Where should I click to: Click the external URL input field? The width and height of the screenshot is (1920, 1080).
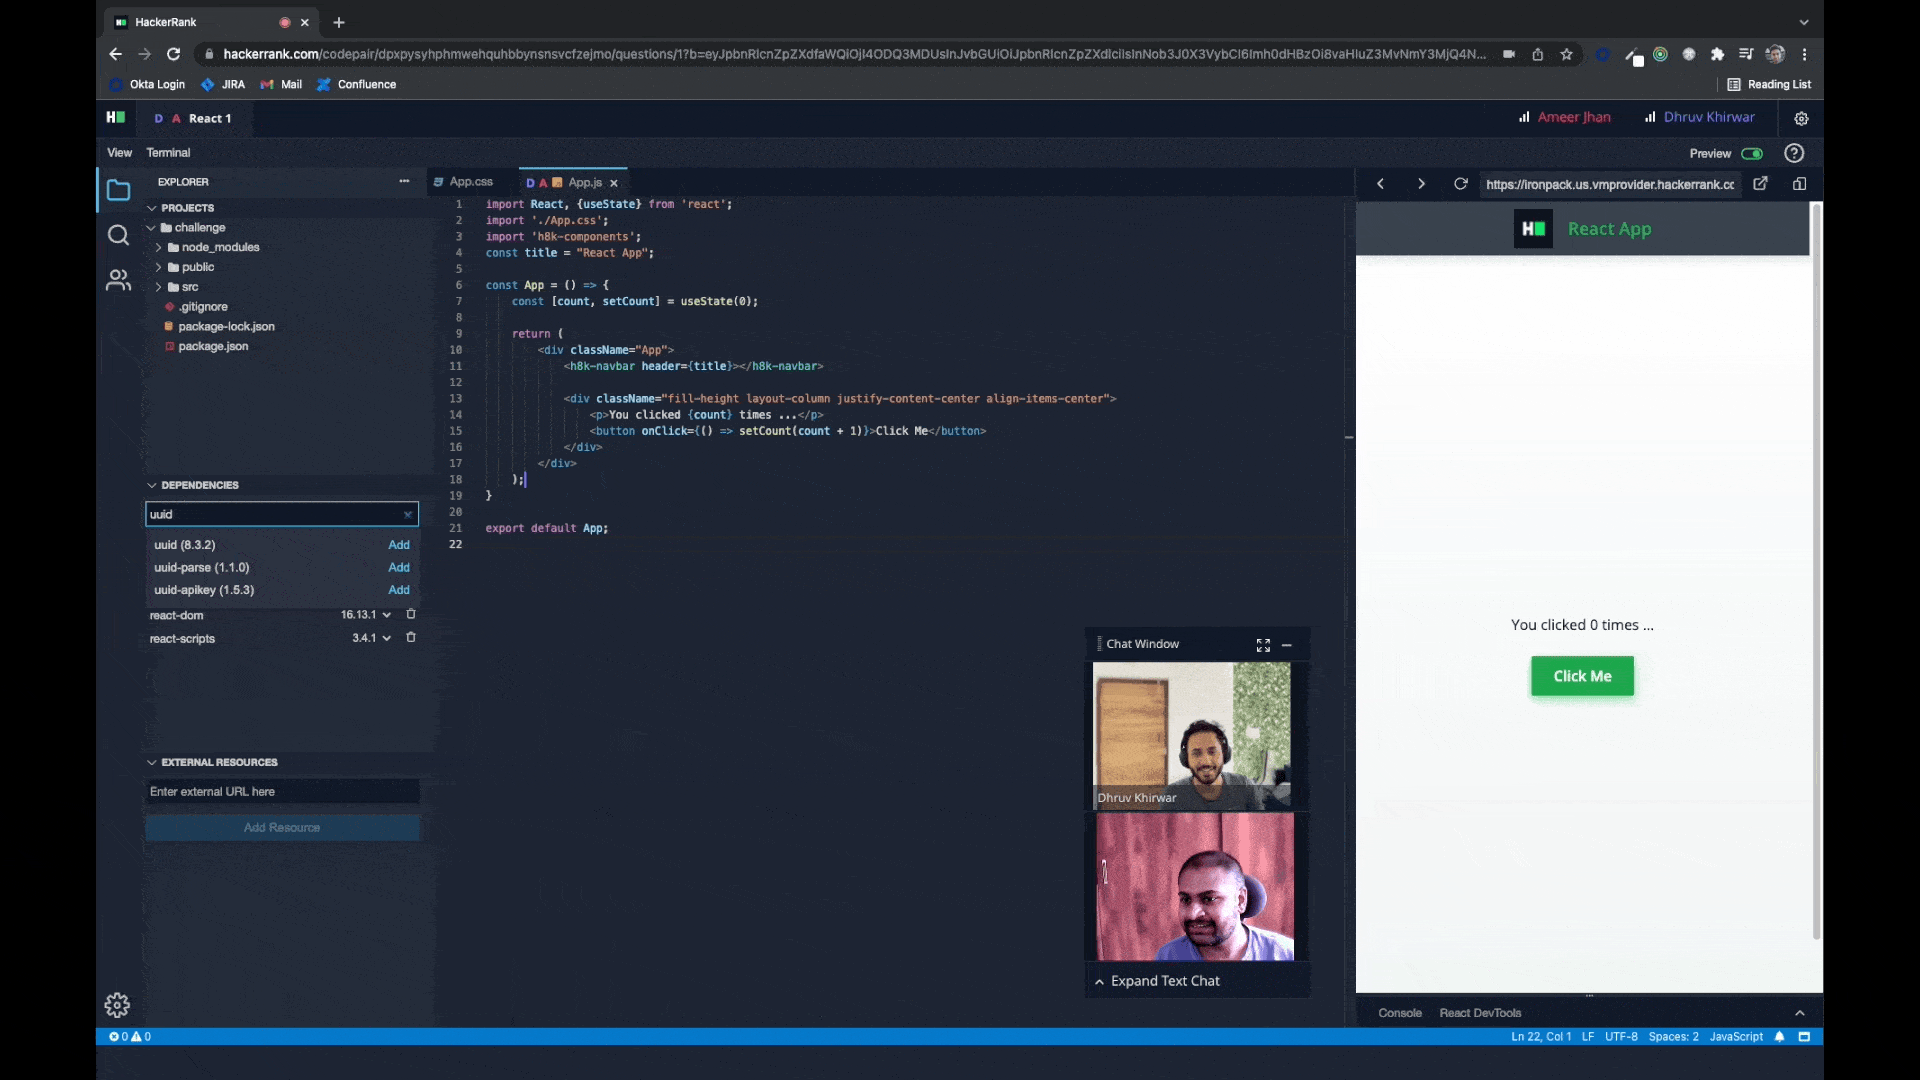pyautogui.click(x=282, y=792)
